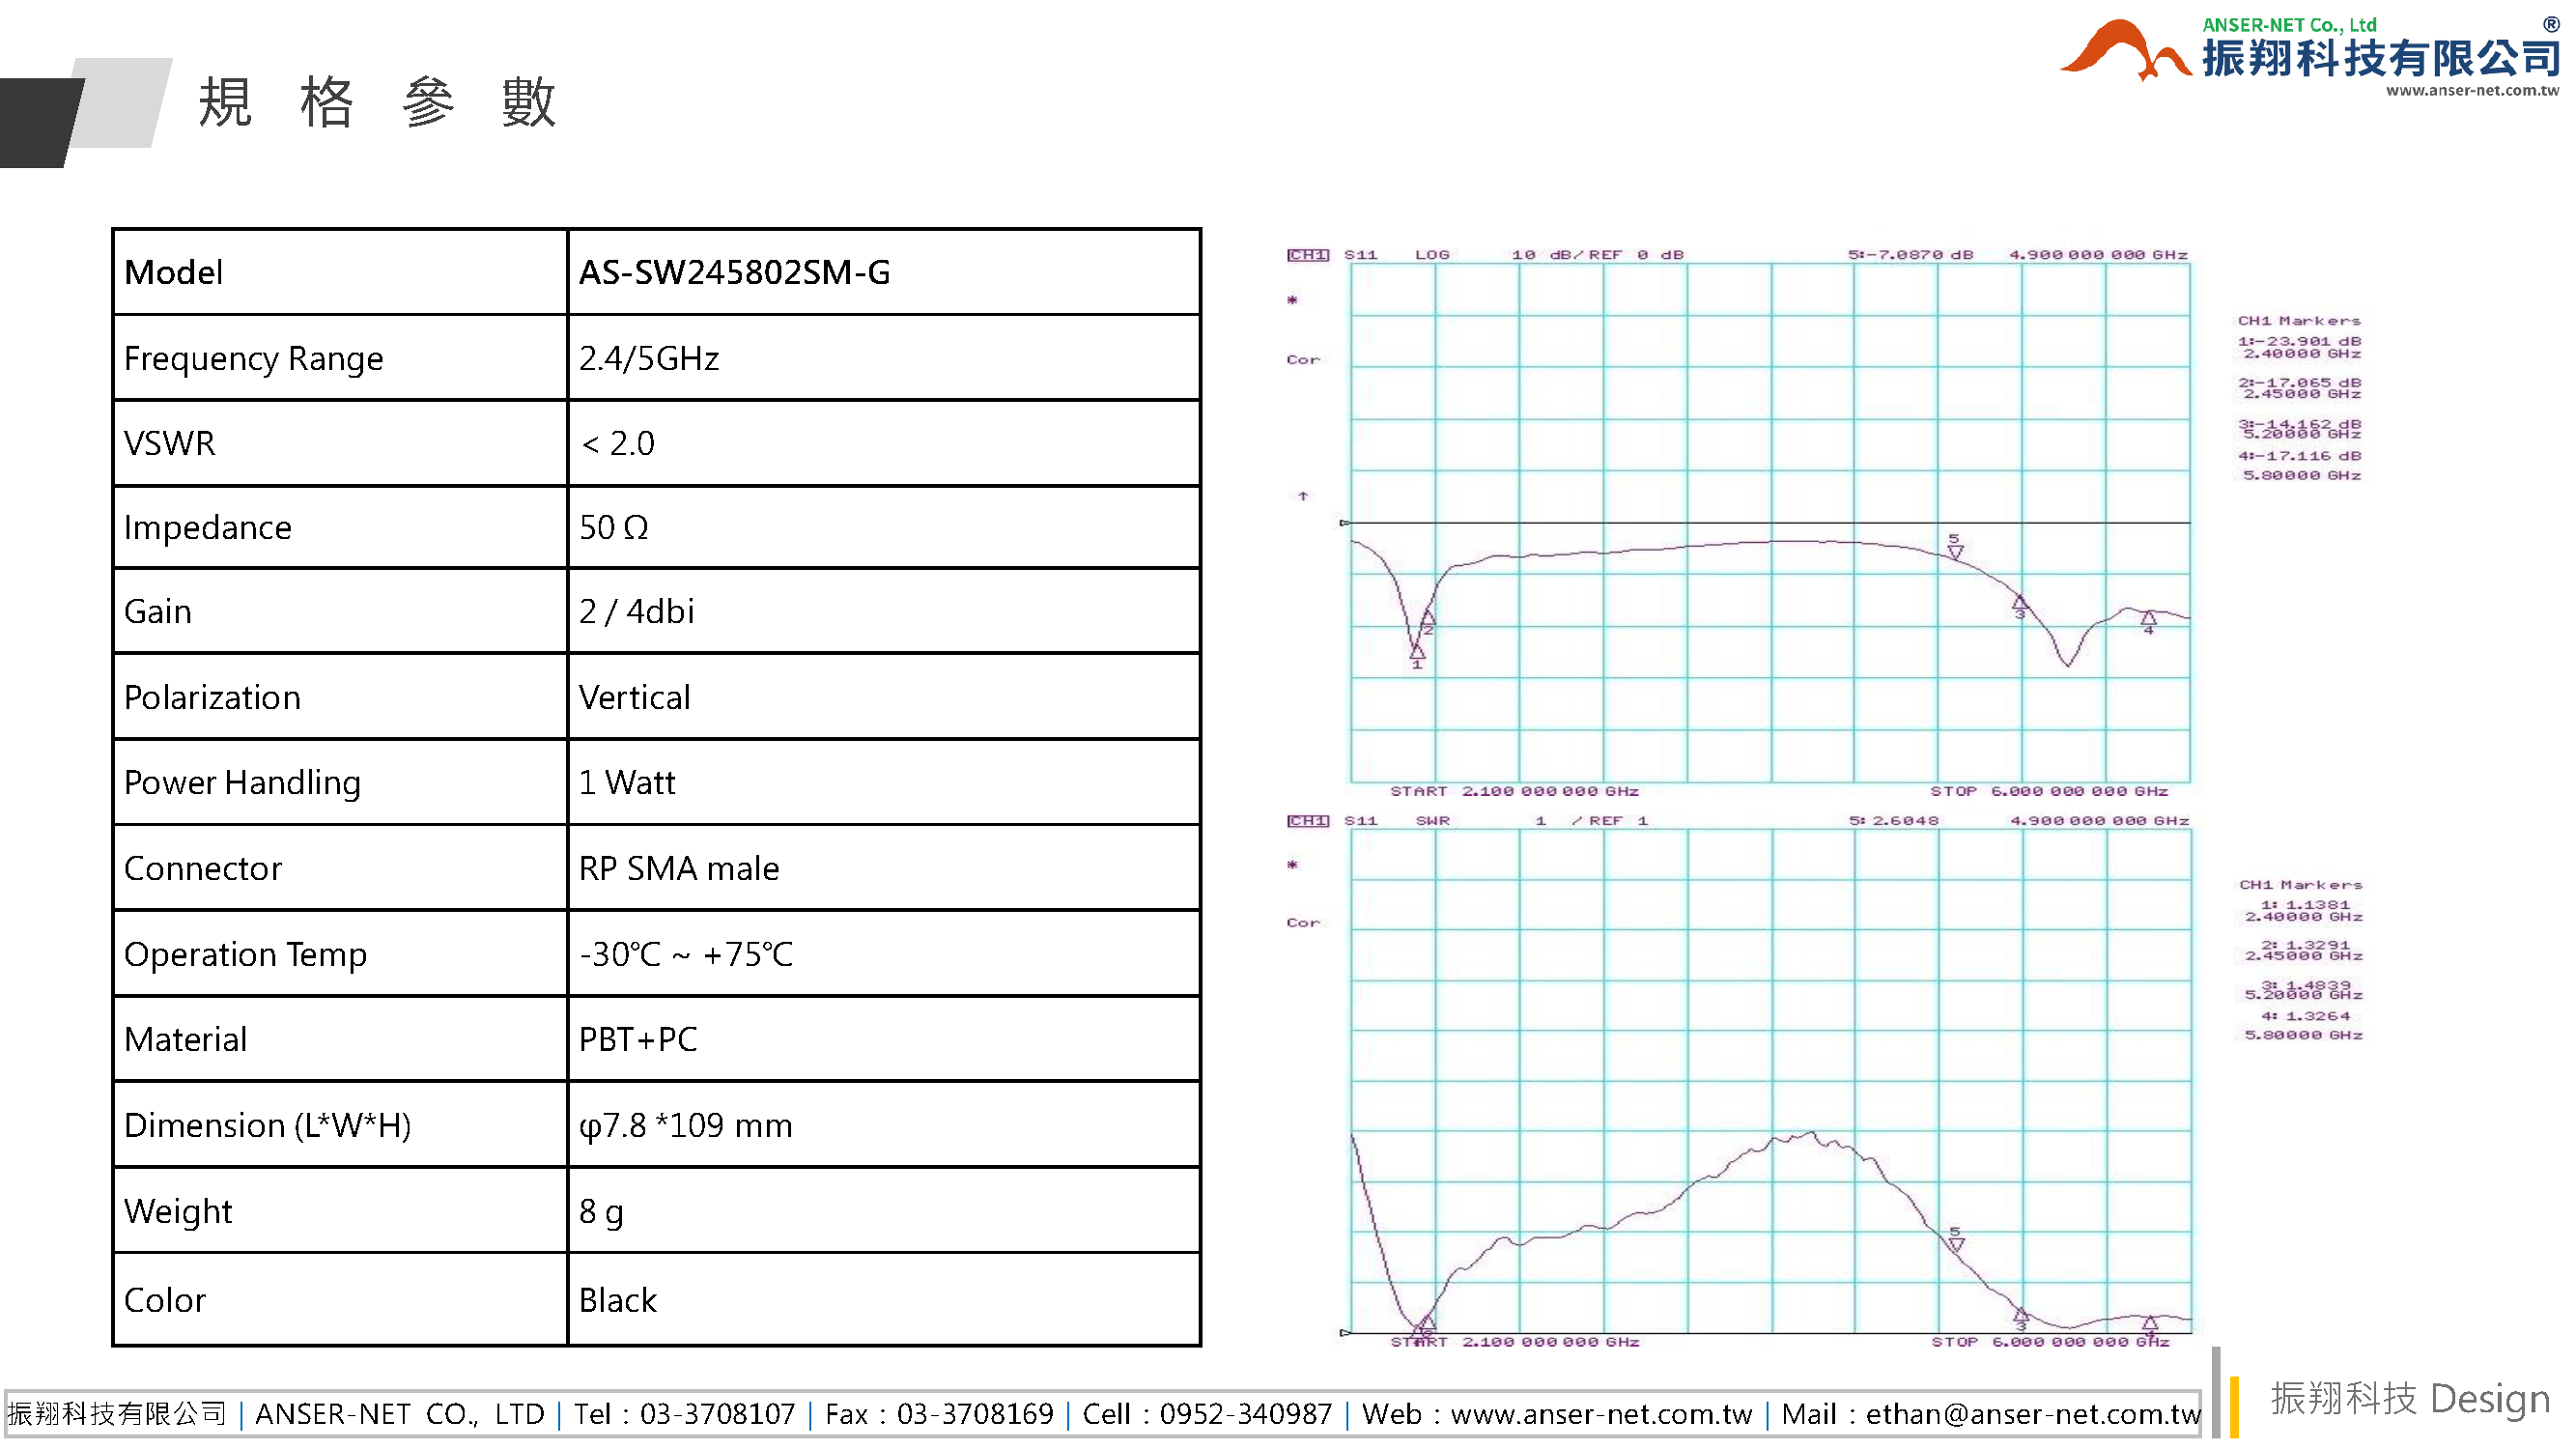This screenshot has height=1449, width=2576.
Task: Click the upper CH1 Markers readout list
Action: tap(2299, 398)
